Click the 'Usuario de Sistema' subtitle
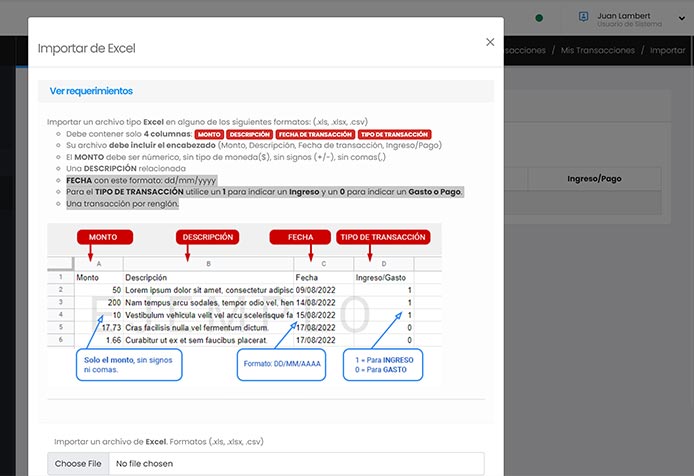Image resolution: width=694 pixels, height=476 pixels. pos(629,24)
